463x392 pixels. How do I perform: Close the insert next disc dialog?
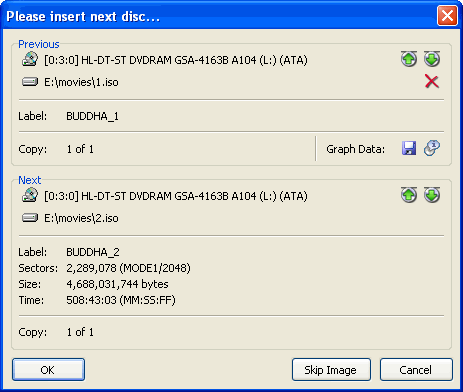point(447,16)
